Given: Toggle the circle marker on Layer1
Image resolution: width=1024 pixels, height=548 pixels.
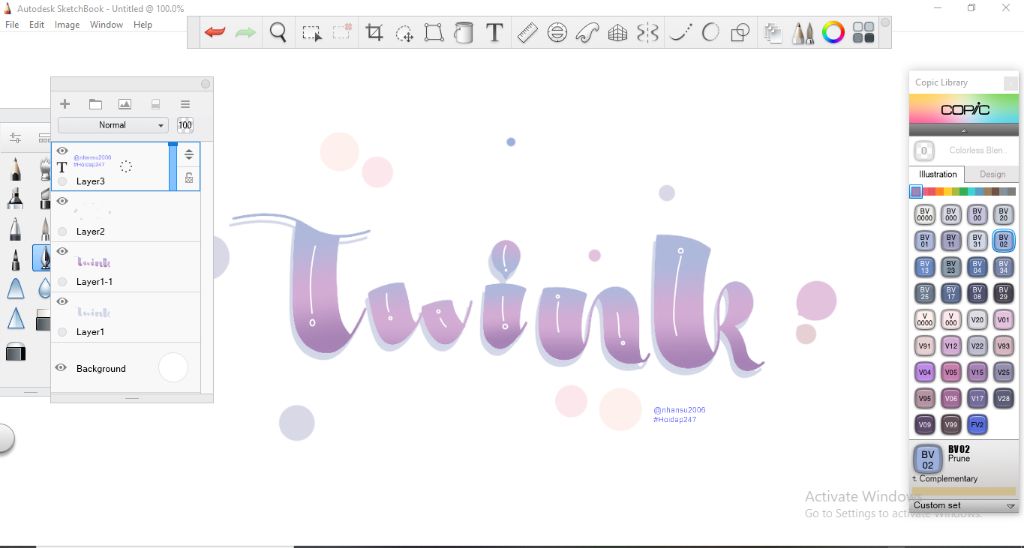Looking at the screenshot, I should tap(62, 332).
